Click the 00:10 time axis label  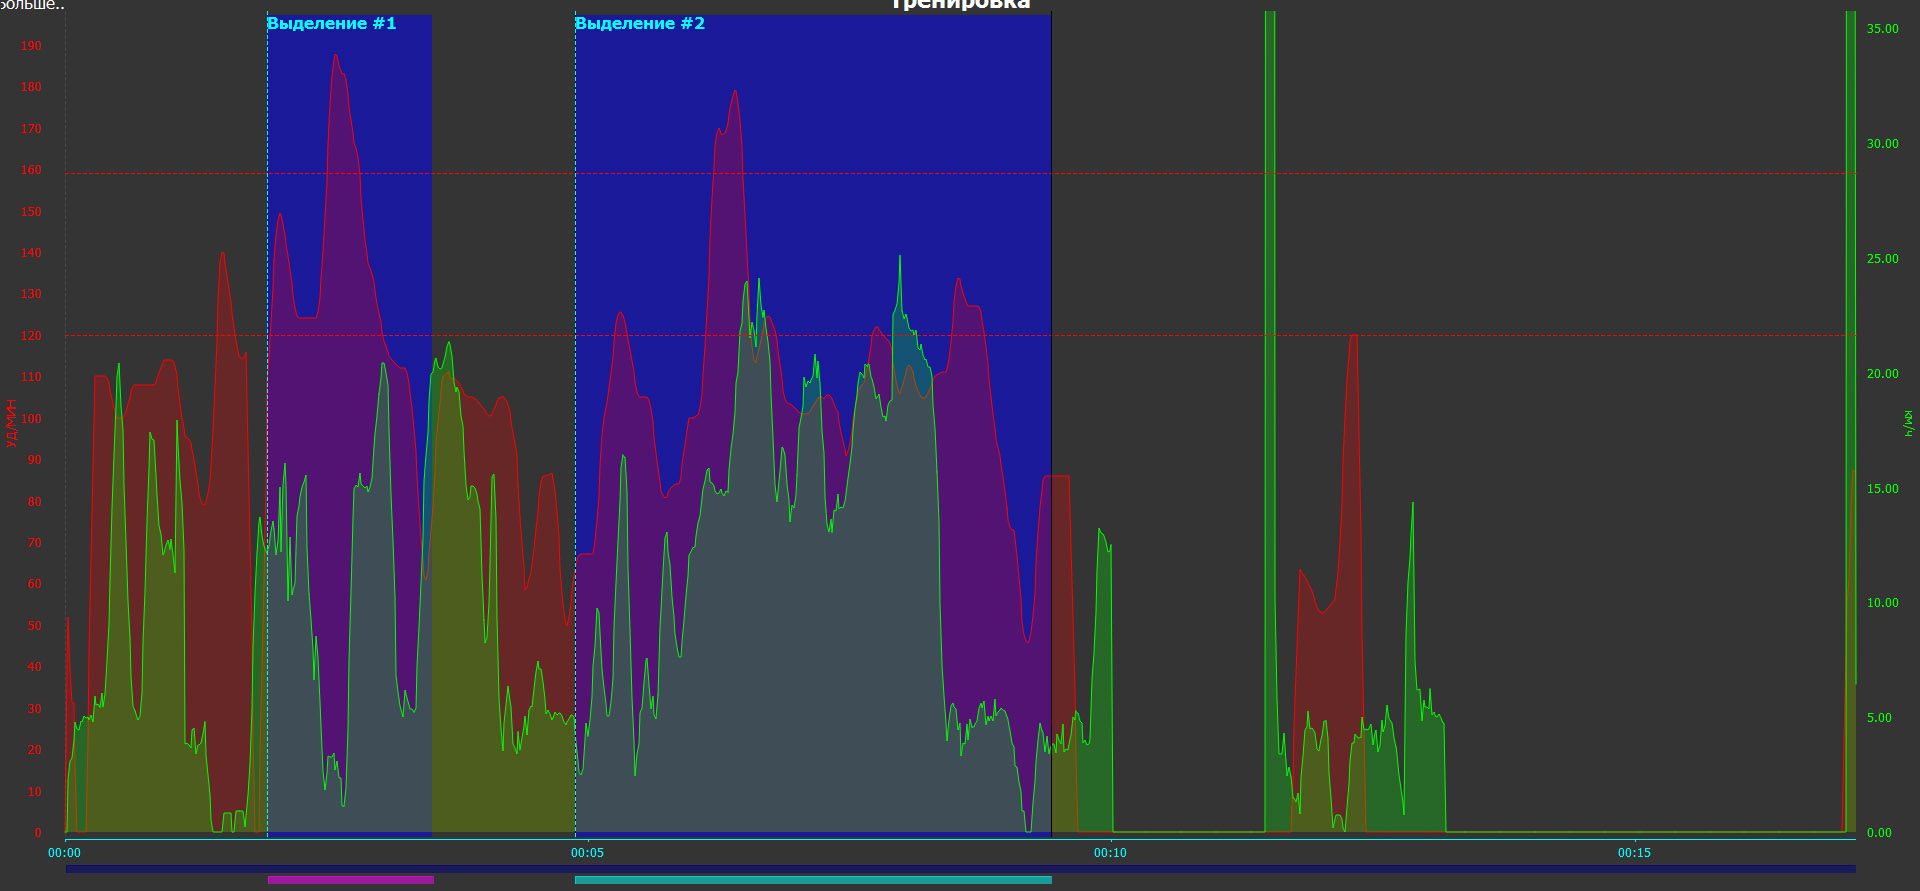(1110, 853)
